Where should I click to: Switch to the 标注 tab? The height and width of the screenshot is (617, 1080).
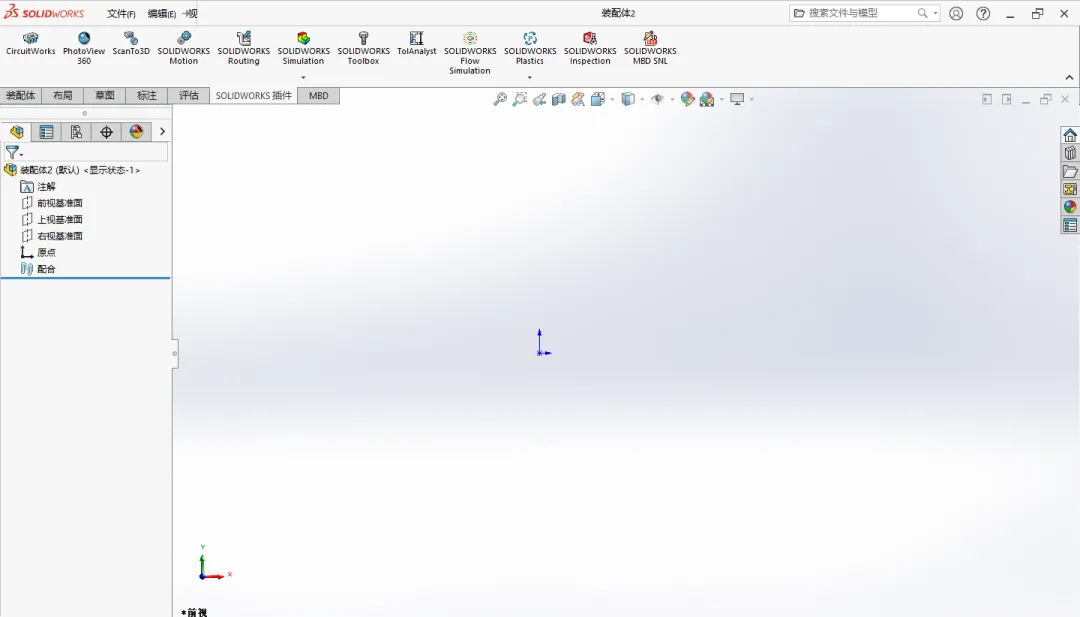pos(147,96)
